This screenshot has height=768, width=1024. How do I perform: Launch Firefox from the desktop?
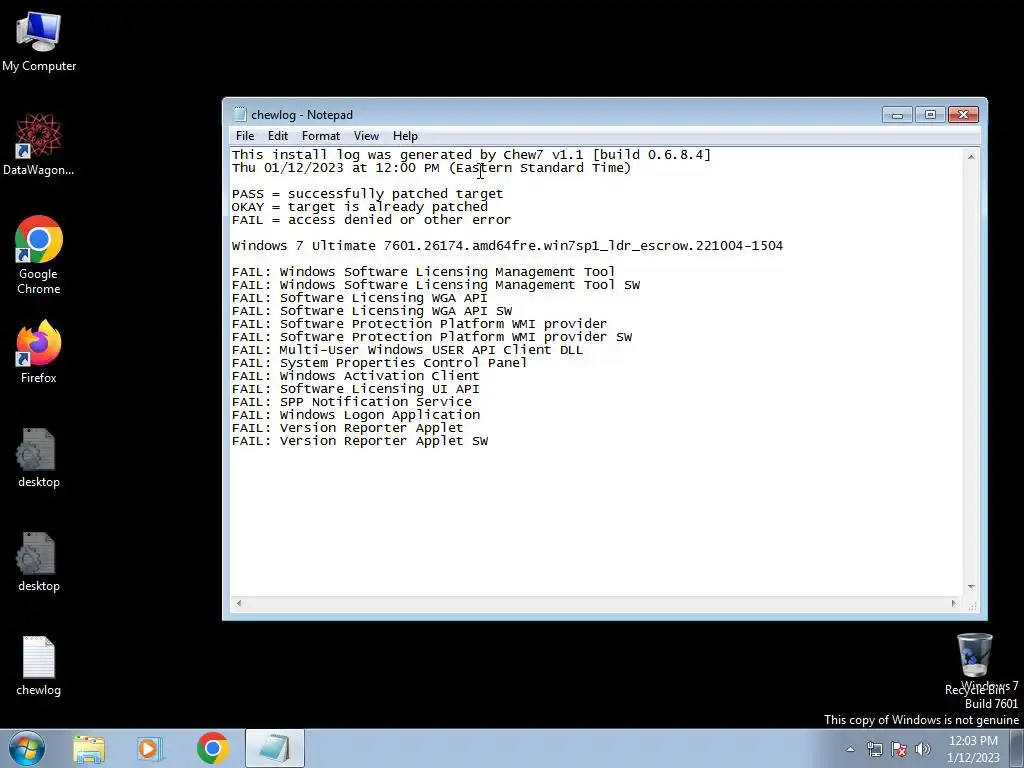point(39,351)
